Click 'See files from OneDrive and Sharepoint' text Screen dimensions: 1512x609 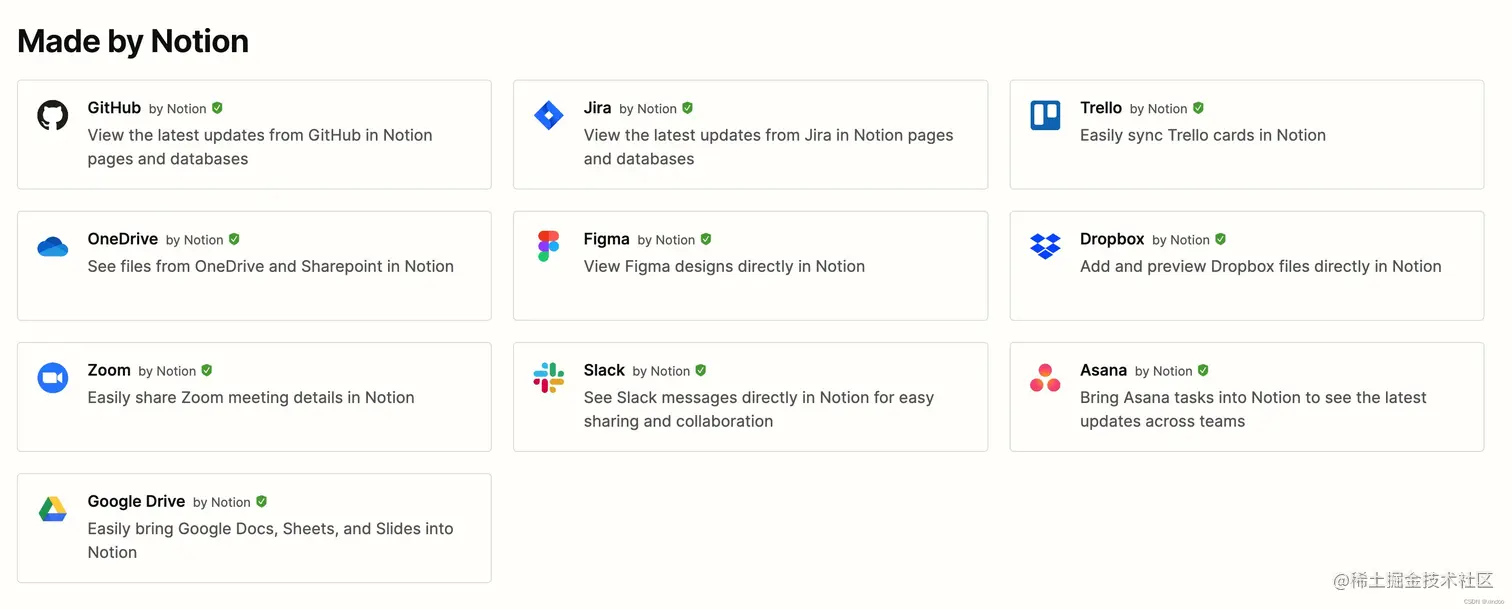(x=271, y=266)
